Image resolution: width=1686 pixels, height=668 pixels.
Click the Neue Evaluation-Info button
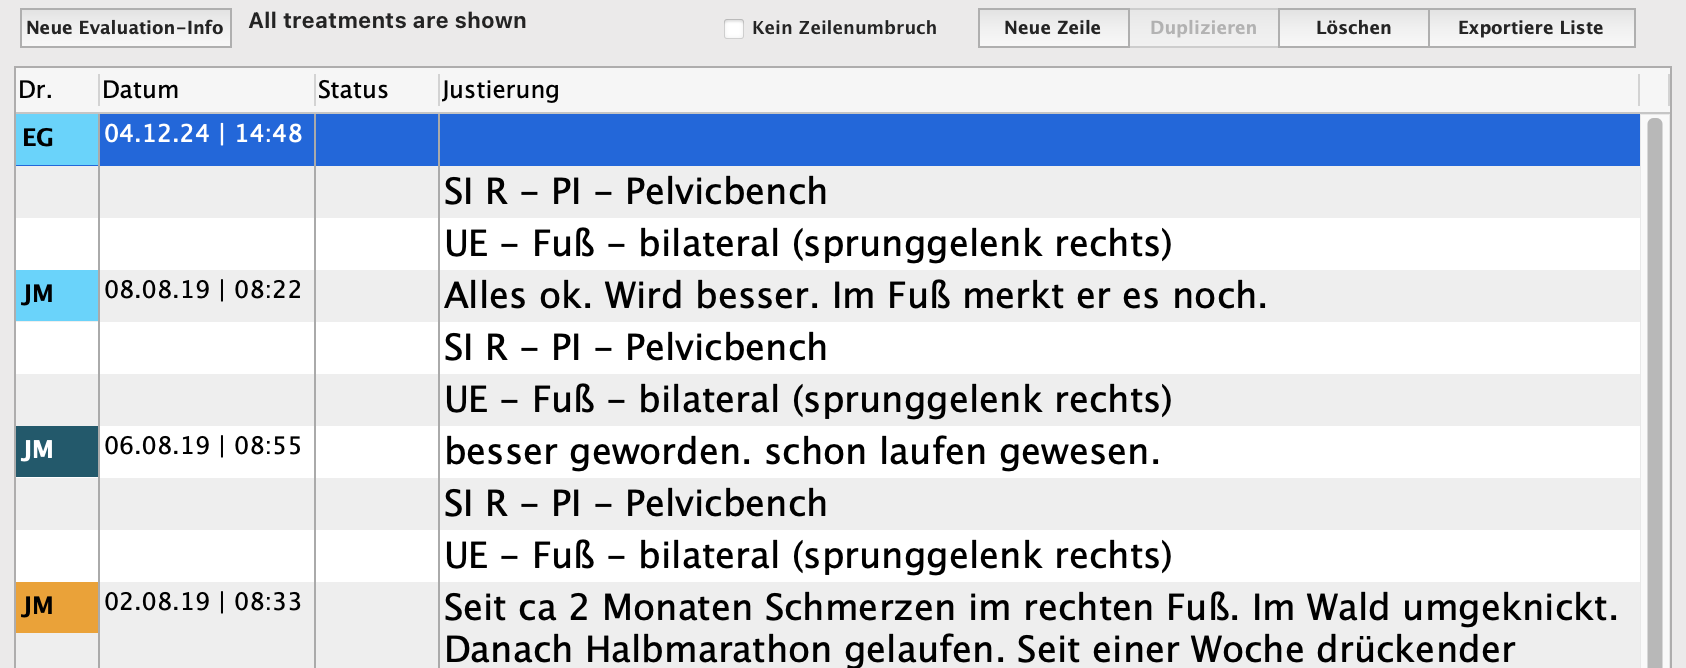pos(125,28)
